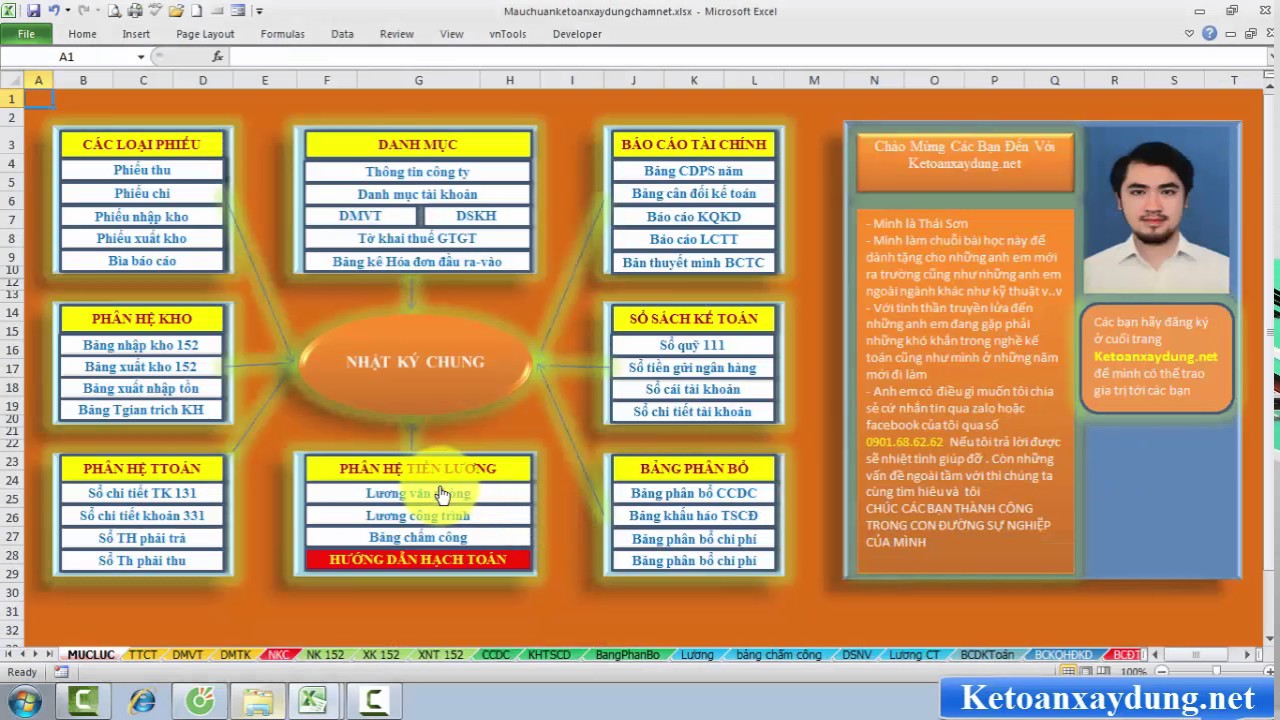The width and height of the screenshot is (1280, 720).
Task: Switch to Normal view icon in status bar
Action: pos(1068,672)
